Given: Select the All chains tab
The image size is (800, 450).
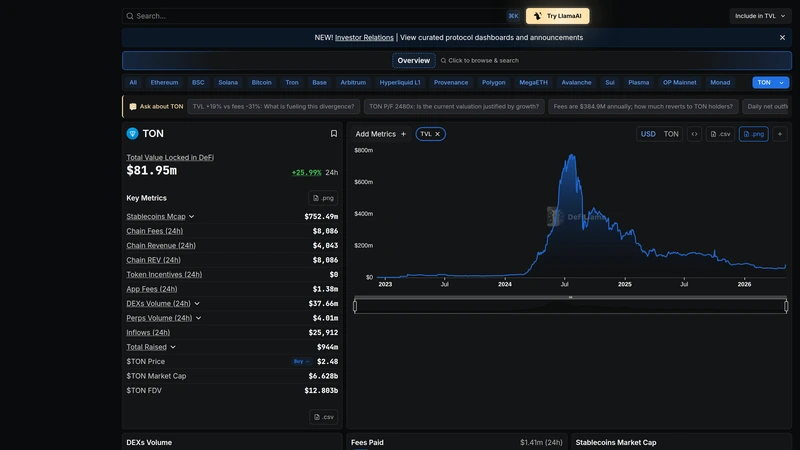Looking at the screenshot, I should 133,83.
